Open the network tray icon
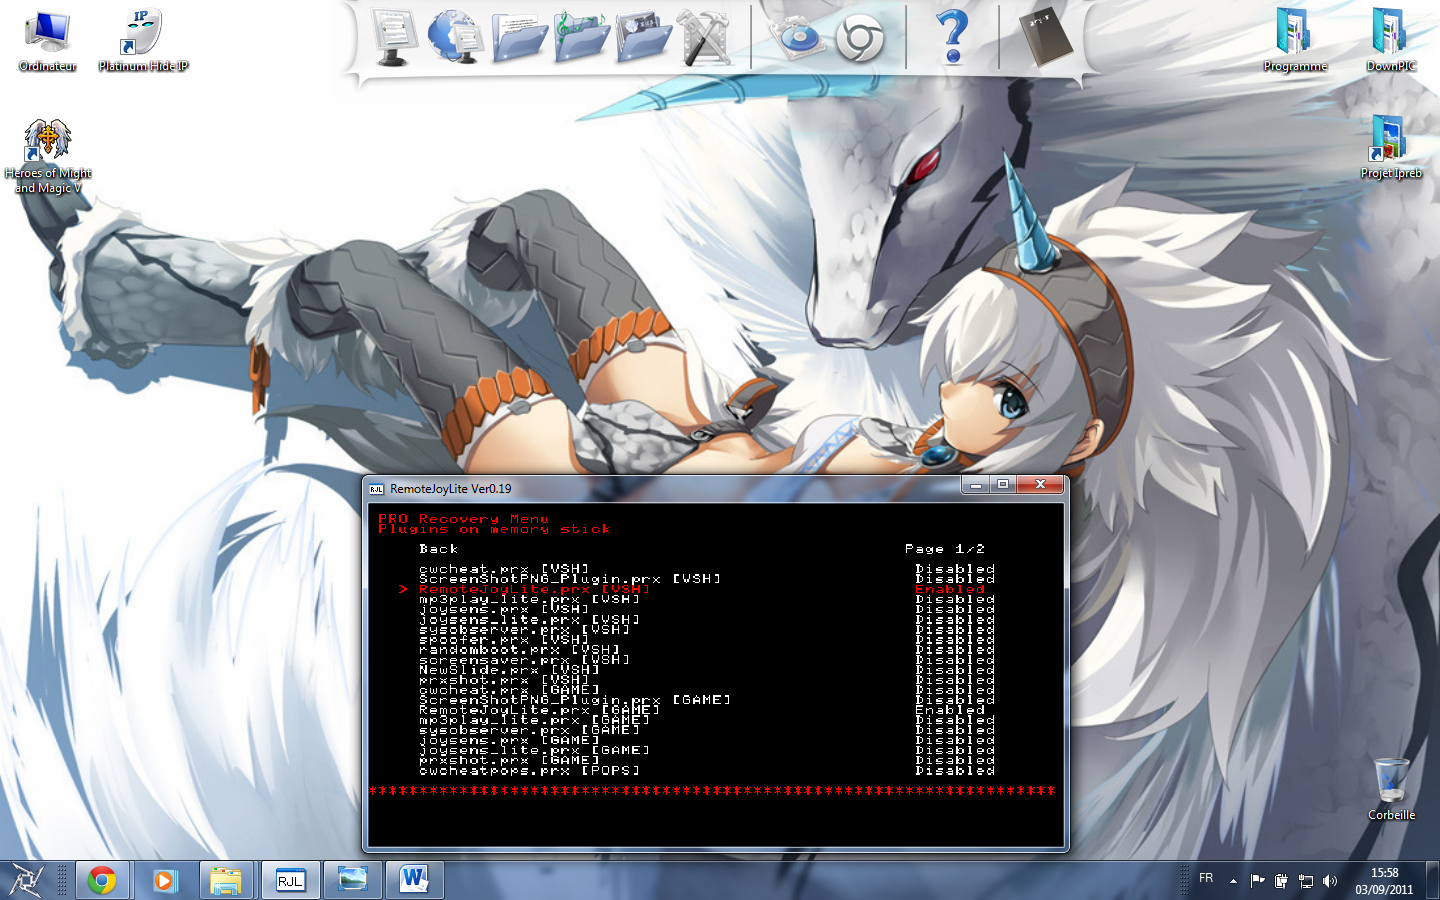The height and width of the screenshot is (900, 1440). coord(1305,881)
